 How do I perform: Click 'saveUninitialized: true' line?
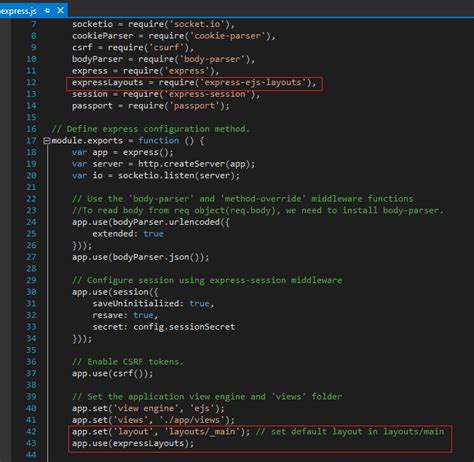pos(153,304)
